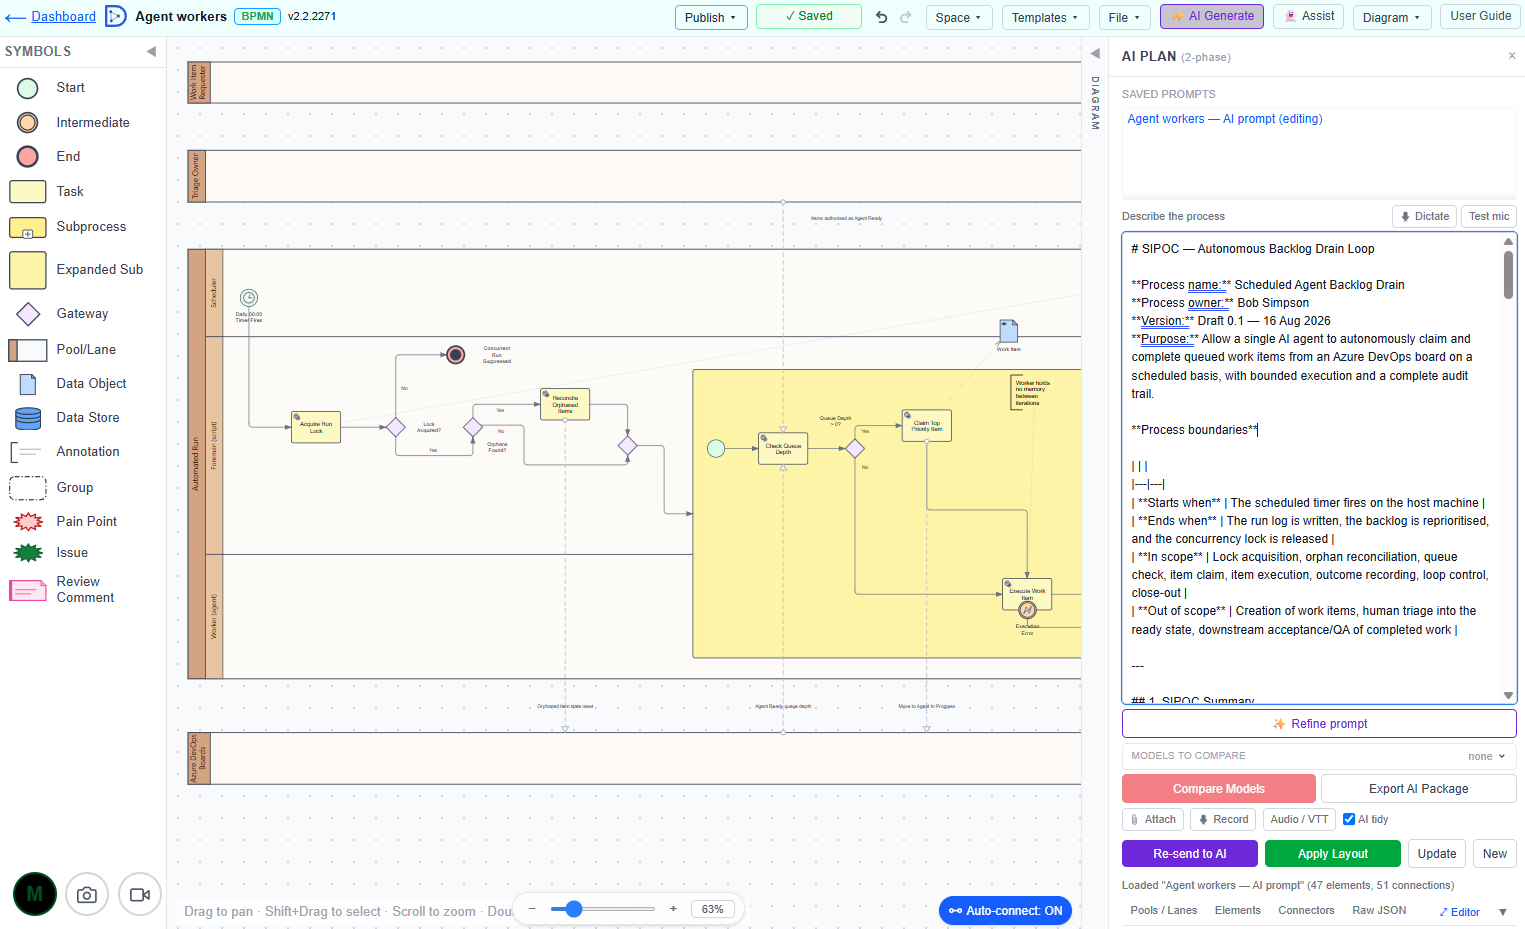Click the zoom slider handle
The width and height of the screenshot is (1525, 929).
click(573, 909)
